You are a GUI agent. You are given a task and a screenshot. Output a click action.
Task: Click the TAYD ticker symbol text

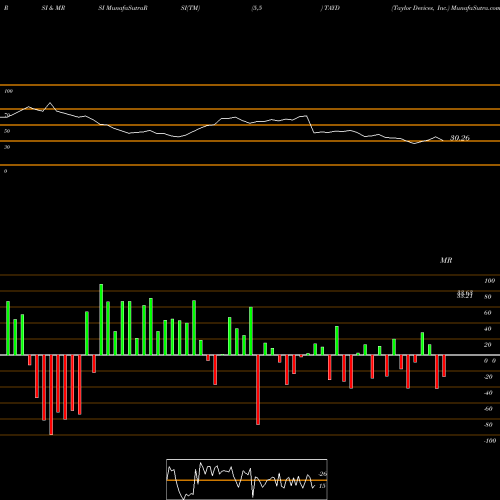[331, 8]
